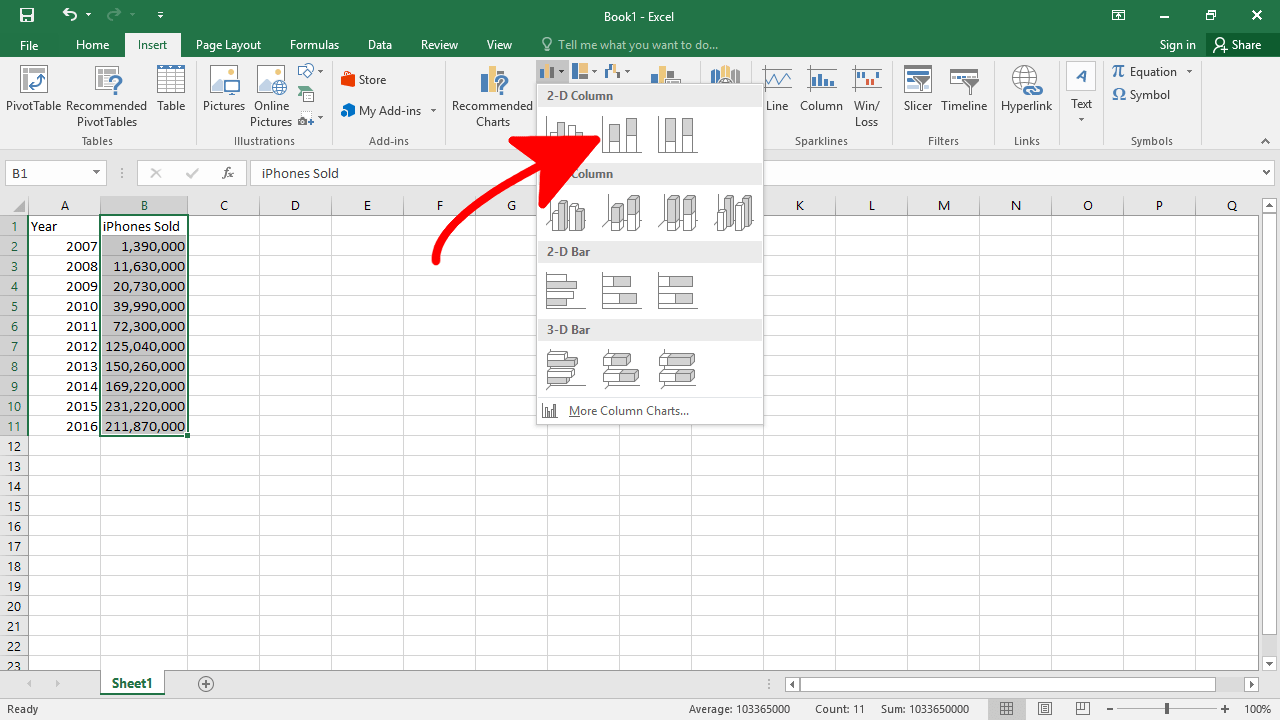Switch to the Formulas tab
This screenshot has height=720, width=1280.
click(314, 45)
